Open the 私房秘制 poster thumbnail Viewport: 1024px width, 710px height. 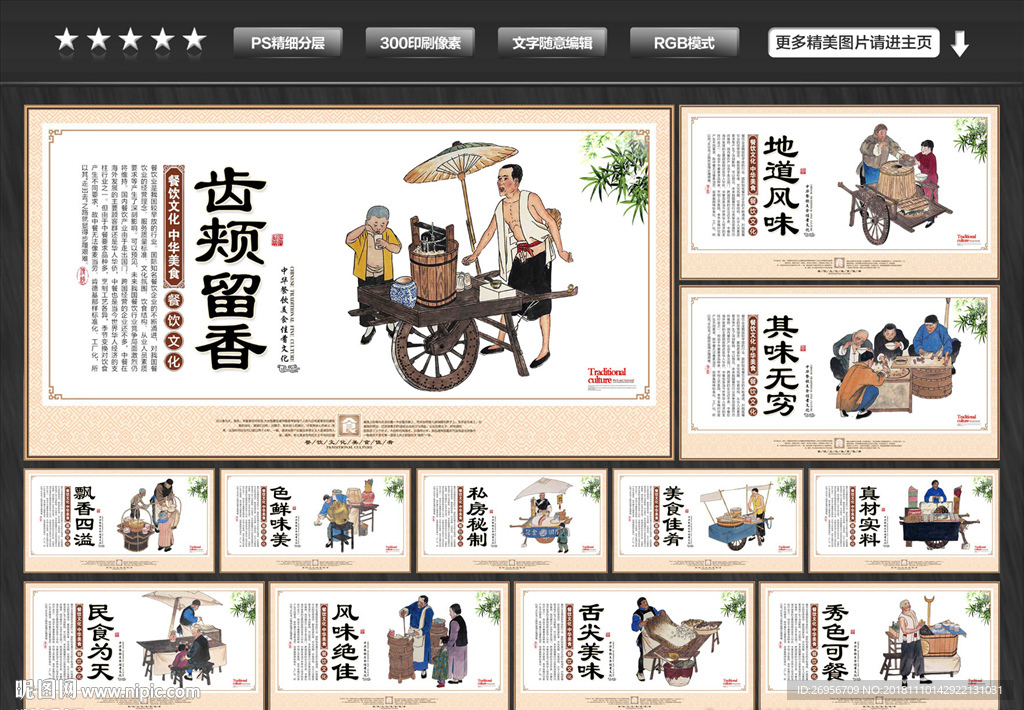[512, 521]
